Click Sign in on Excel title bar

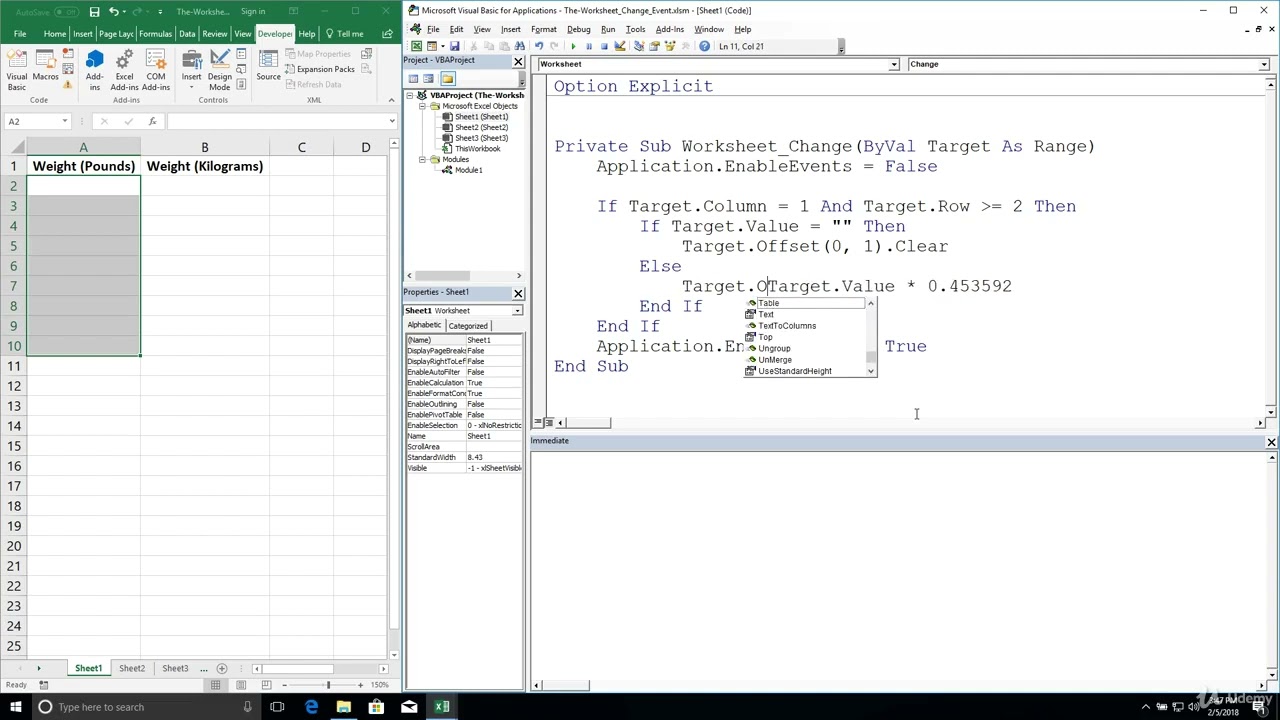point(253,12)
